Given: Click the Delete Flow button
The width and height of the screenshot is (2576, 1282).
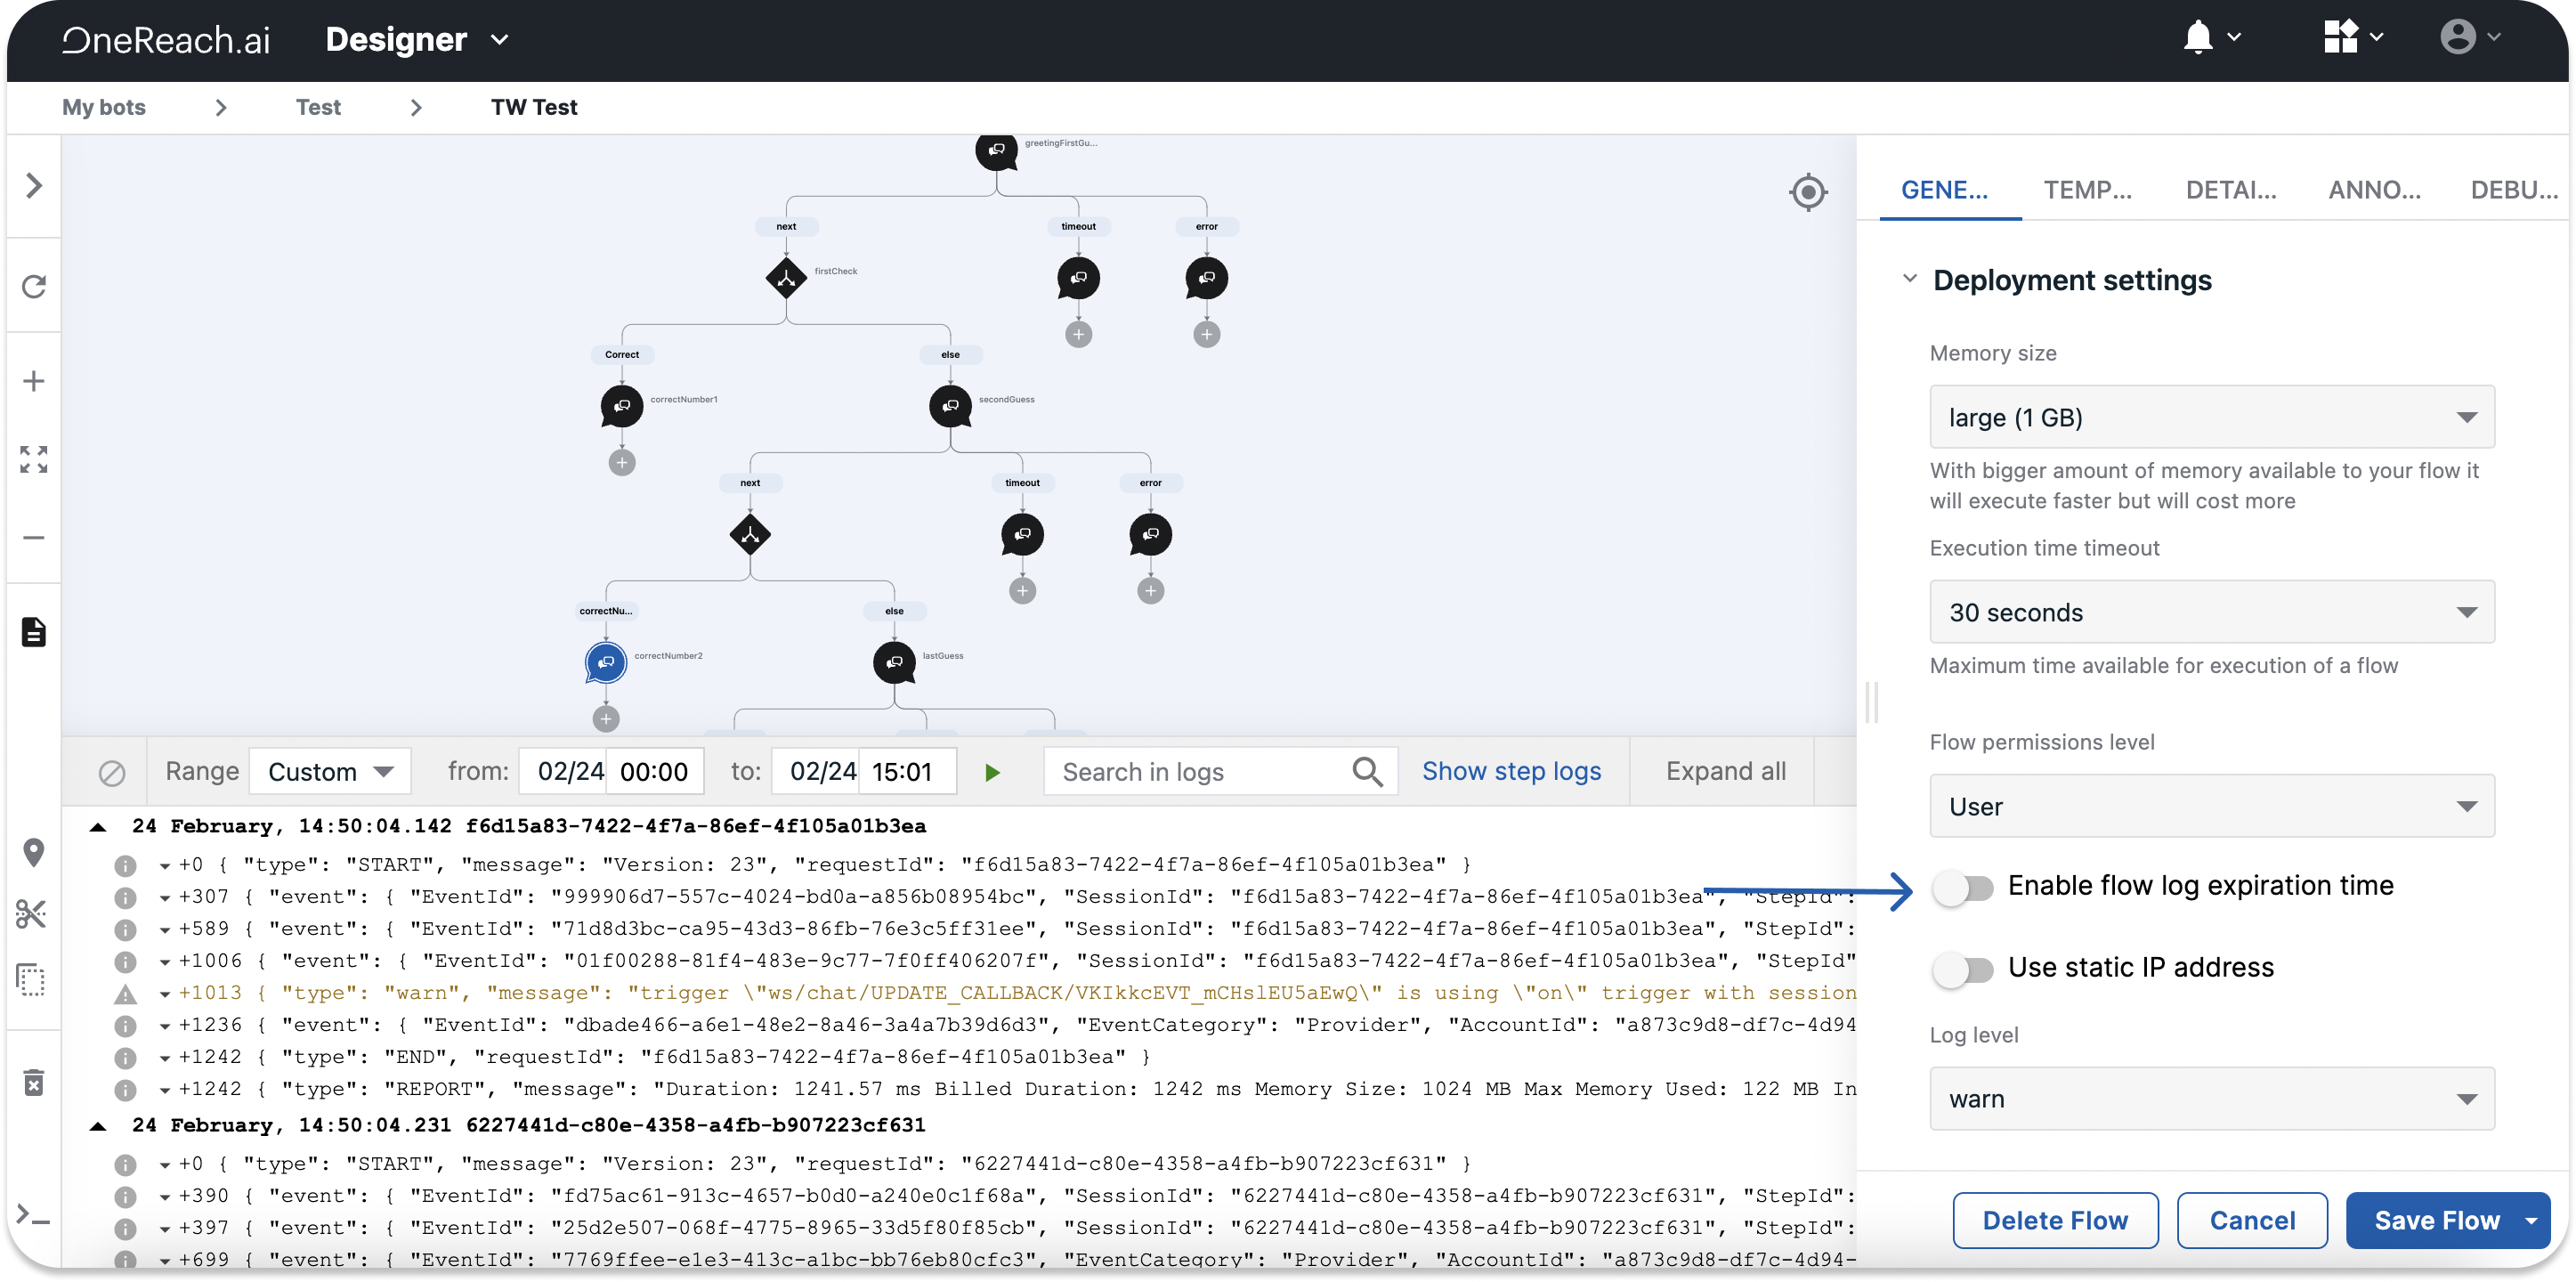Looking at the screenshot, I should (x=2055, y=1220).
